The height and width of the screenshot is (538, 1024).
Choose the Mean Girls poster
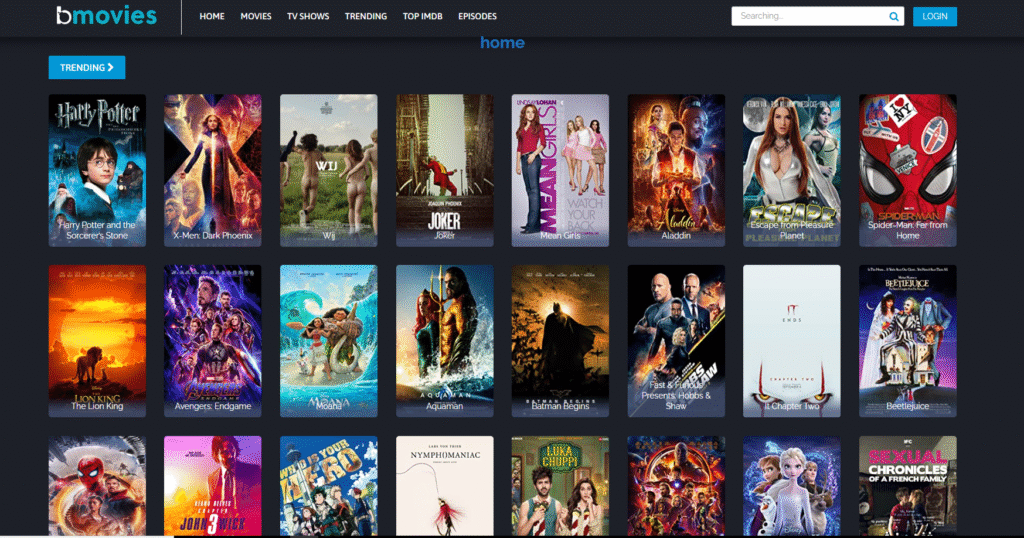coord(560,170)
